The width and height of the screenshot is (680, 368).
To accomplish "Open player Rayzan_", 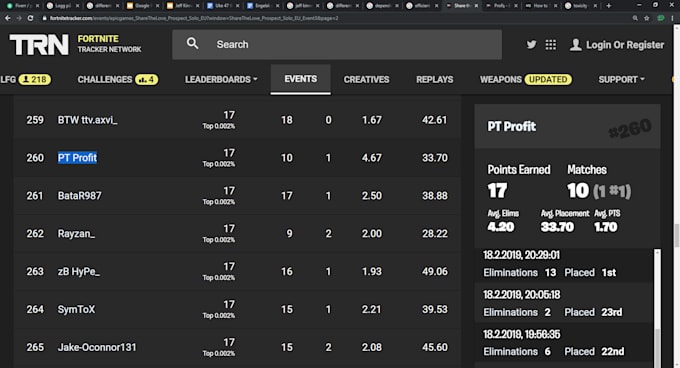I will click(76, 234).
